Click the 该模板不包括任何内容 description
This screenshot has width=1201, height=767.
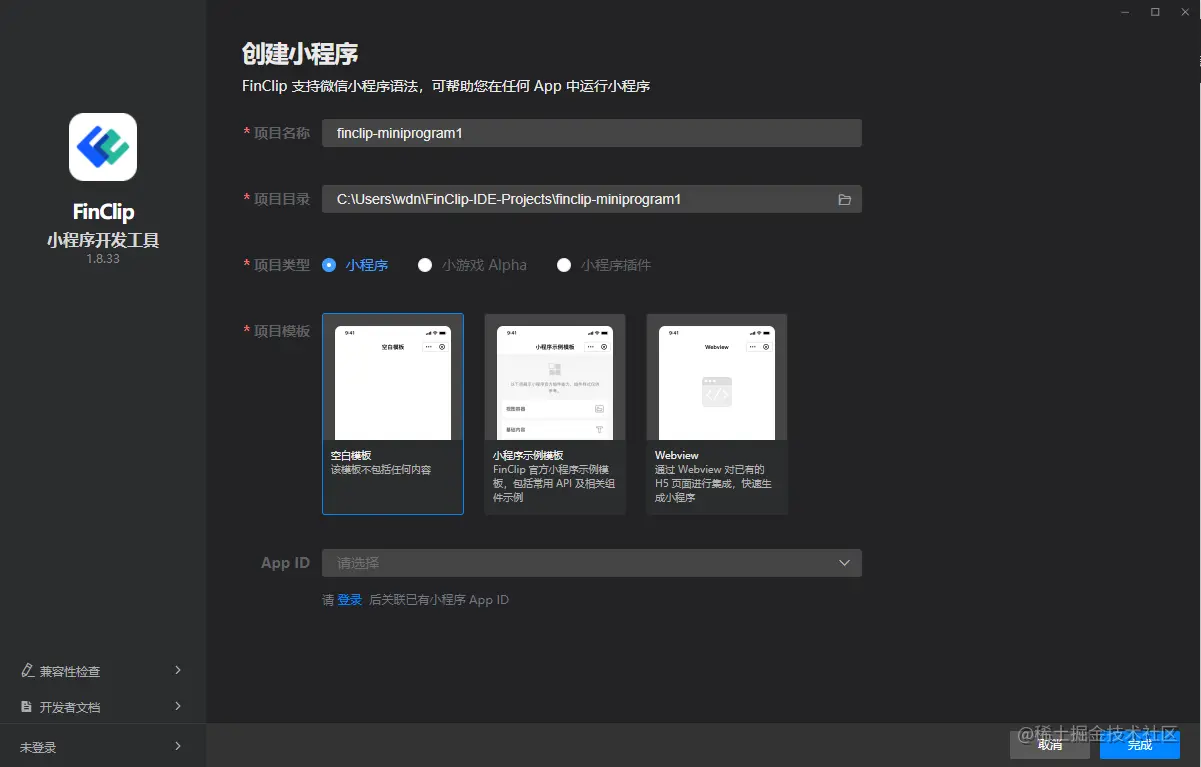(x=381, y=469)
